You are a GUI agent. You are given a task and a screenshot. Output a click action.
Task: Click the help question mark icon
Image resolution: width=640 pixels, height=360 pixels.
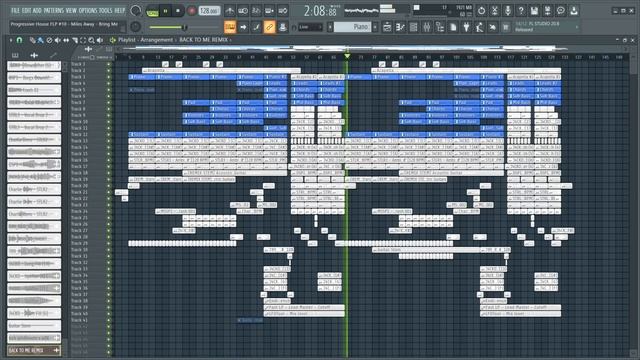[x=521, y=11]
